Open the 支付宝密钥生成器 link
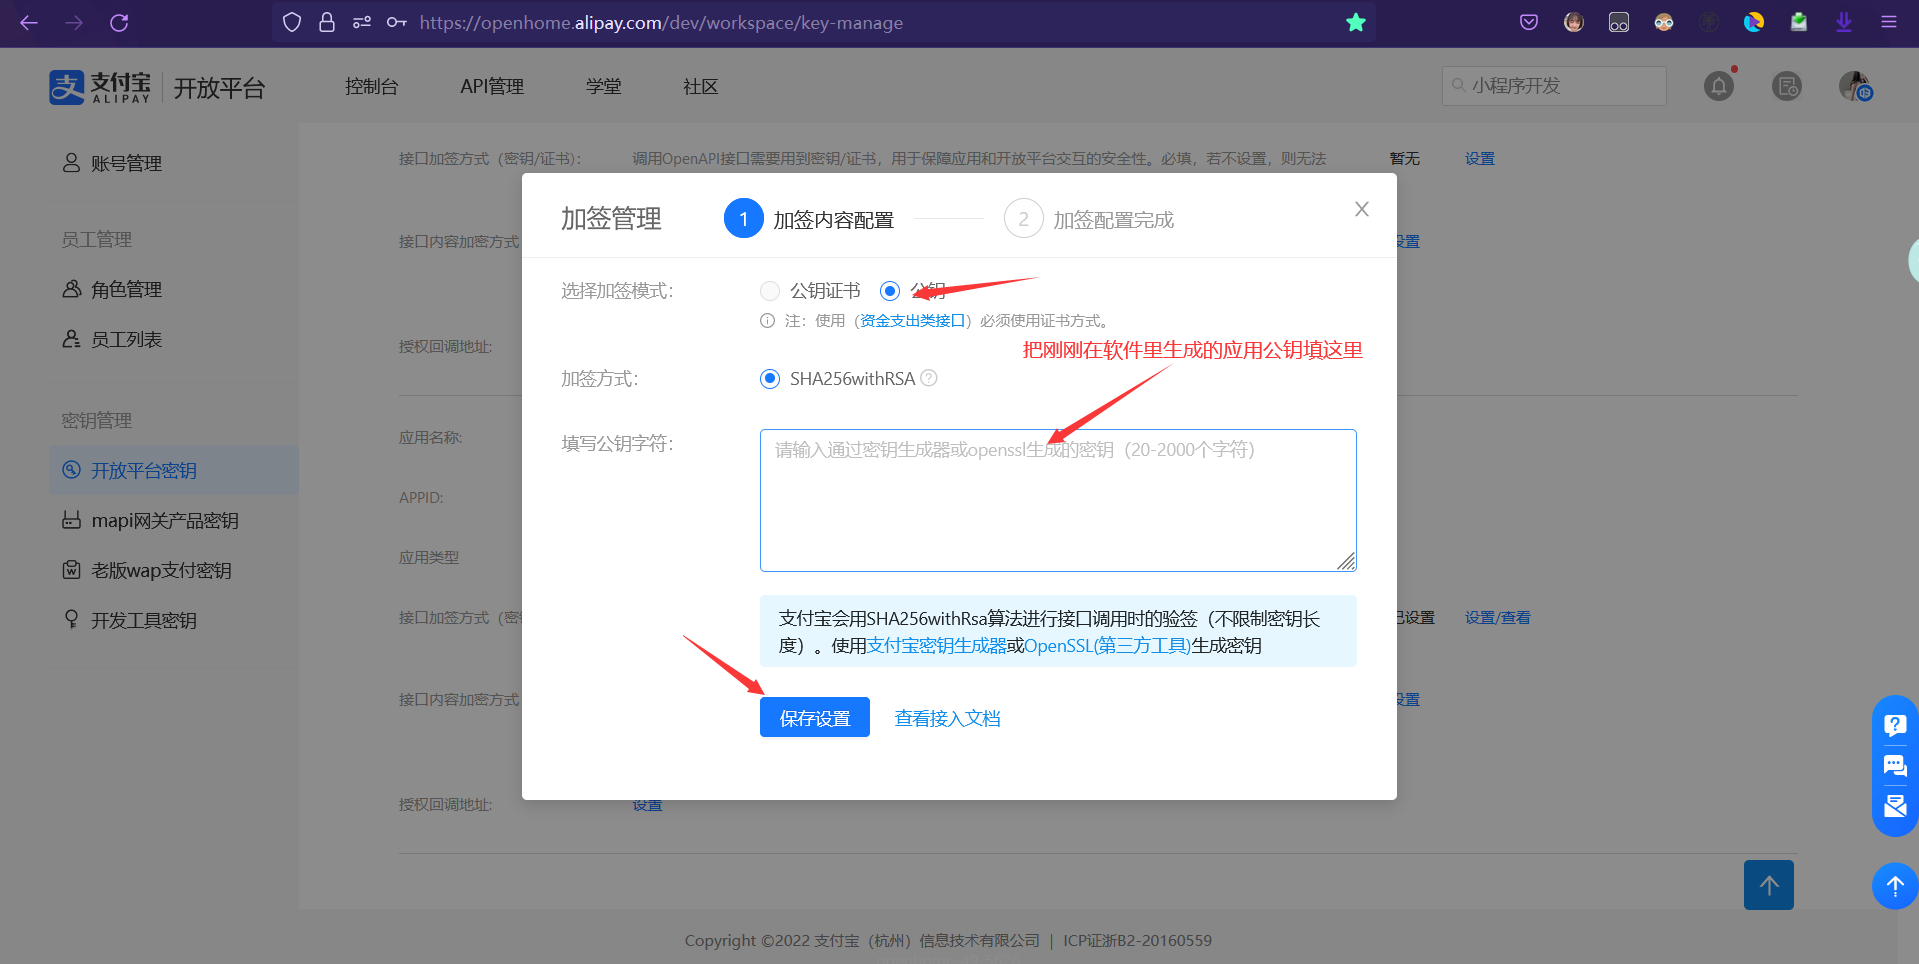The width and height of the screenshot is (1919, 964). pos(937,645)
